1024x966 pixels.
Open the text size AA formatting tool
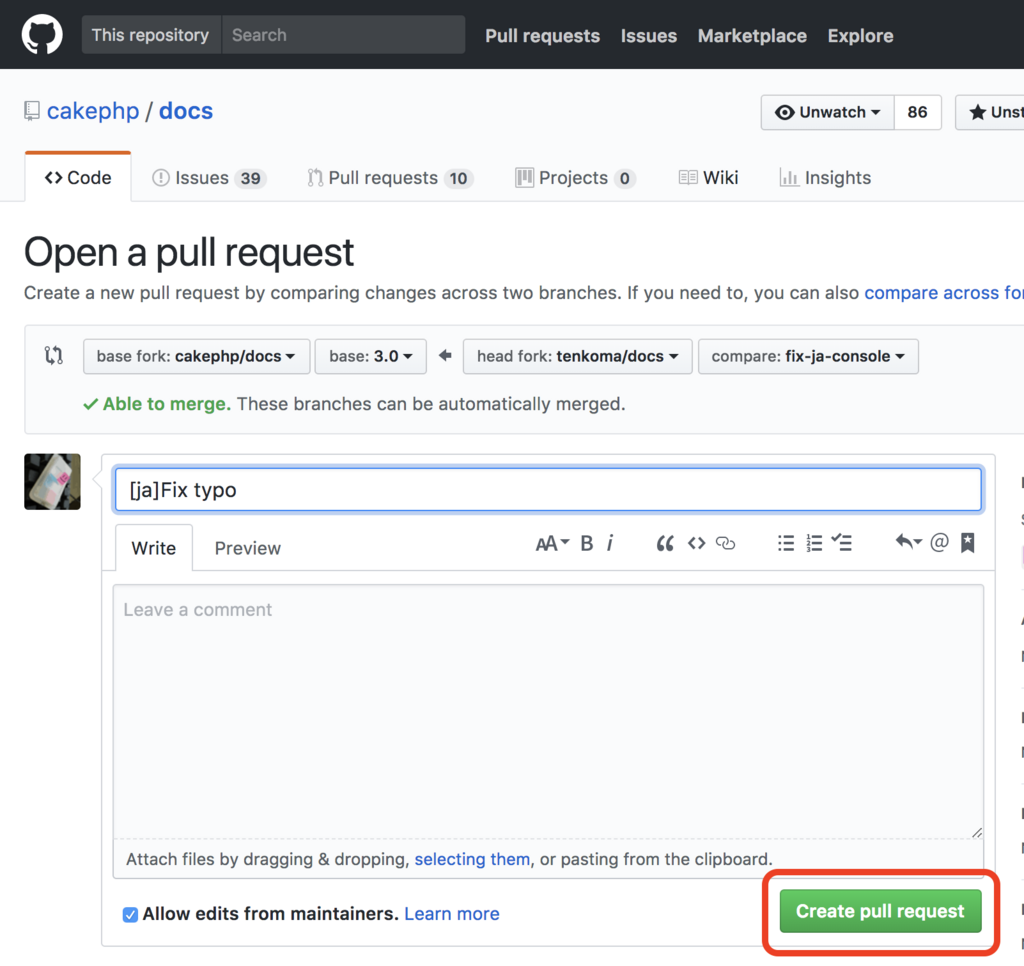pyautogui.click(x=552, y=543)
